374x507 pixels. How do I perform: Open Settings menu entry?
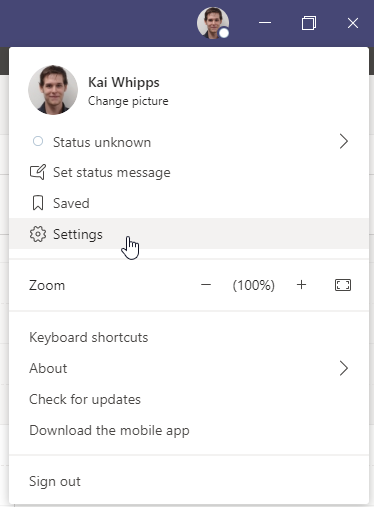coord(189,234)
